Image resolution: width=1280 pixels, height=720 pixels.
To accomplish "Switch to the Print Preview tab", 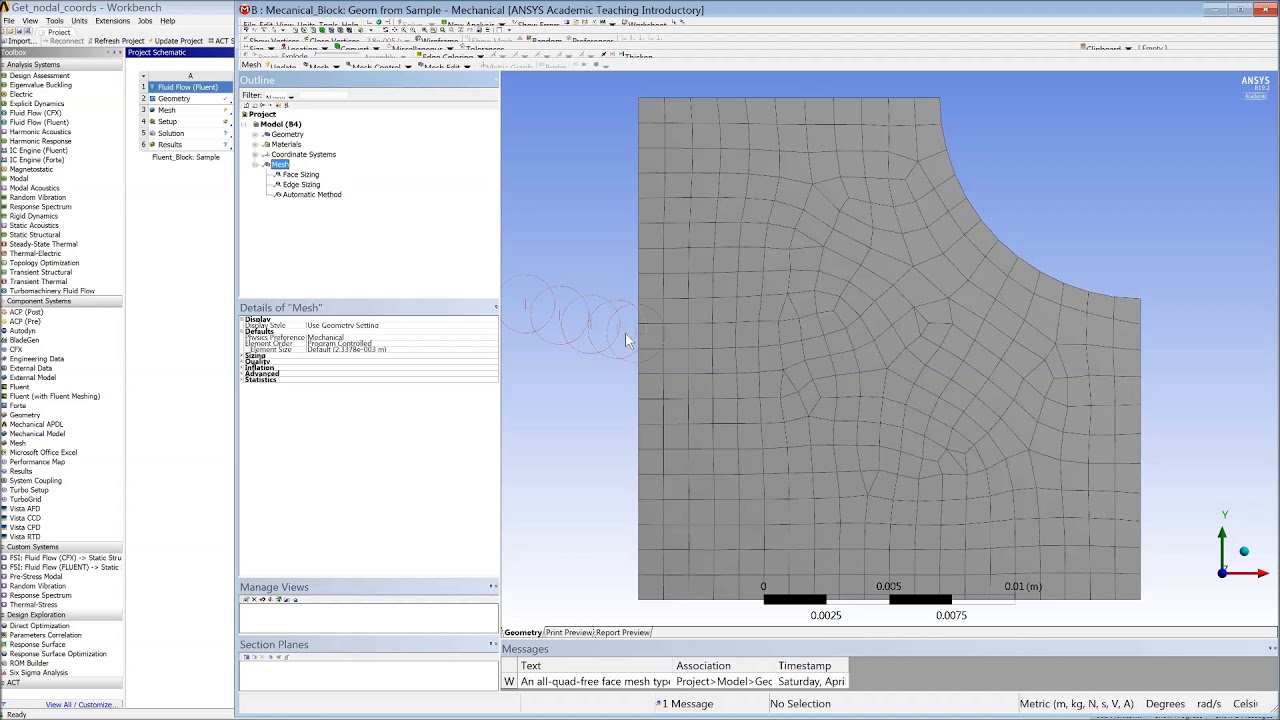I will (569, 632).
